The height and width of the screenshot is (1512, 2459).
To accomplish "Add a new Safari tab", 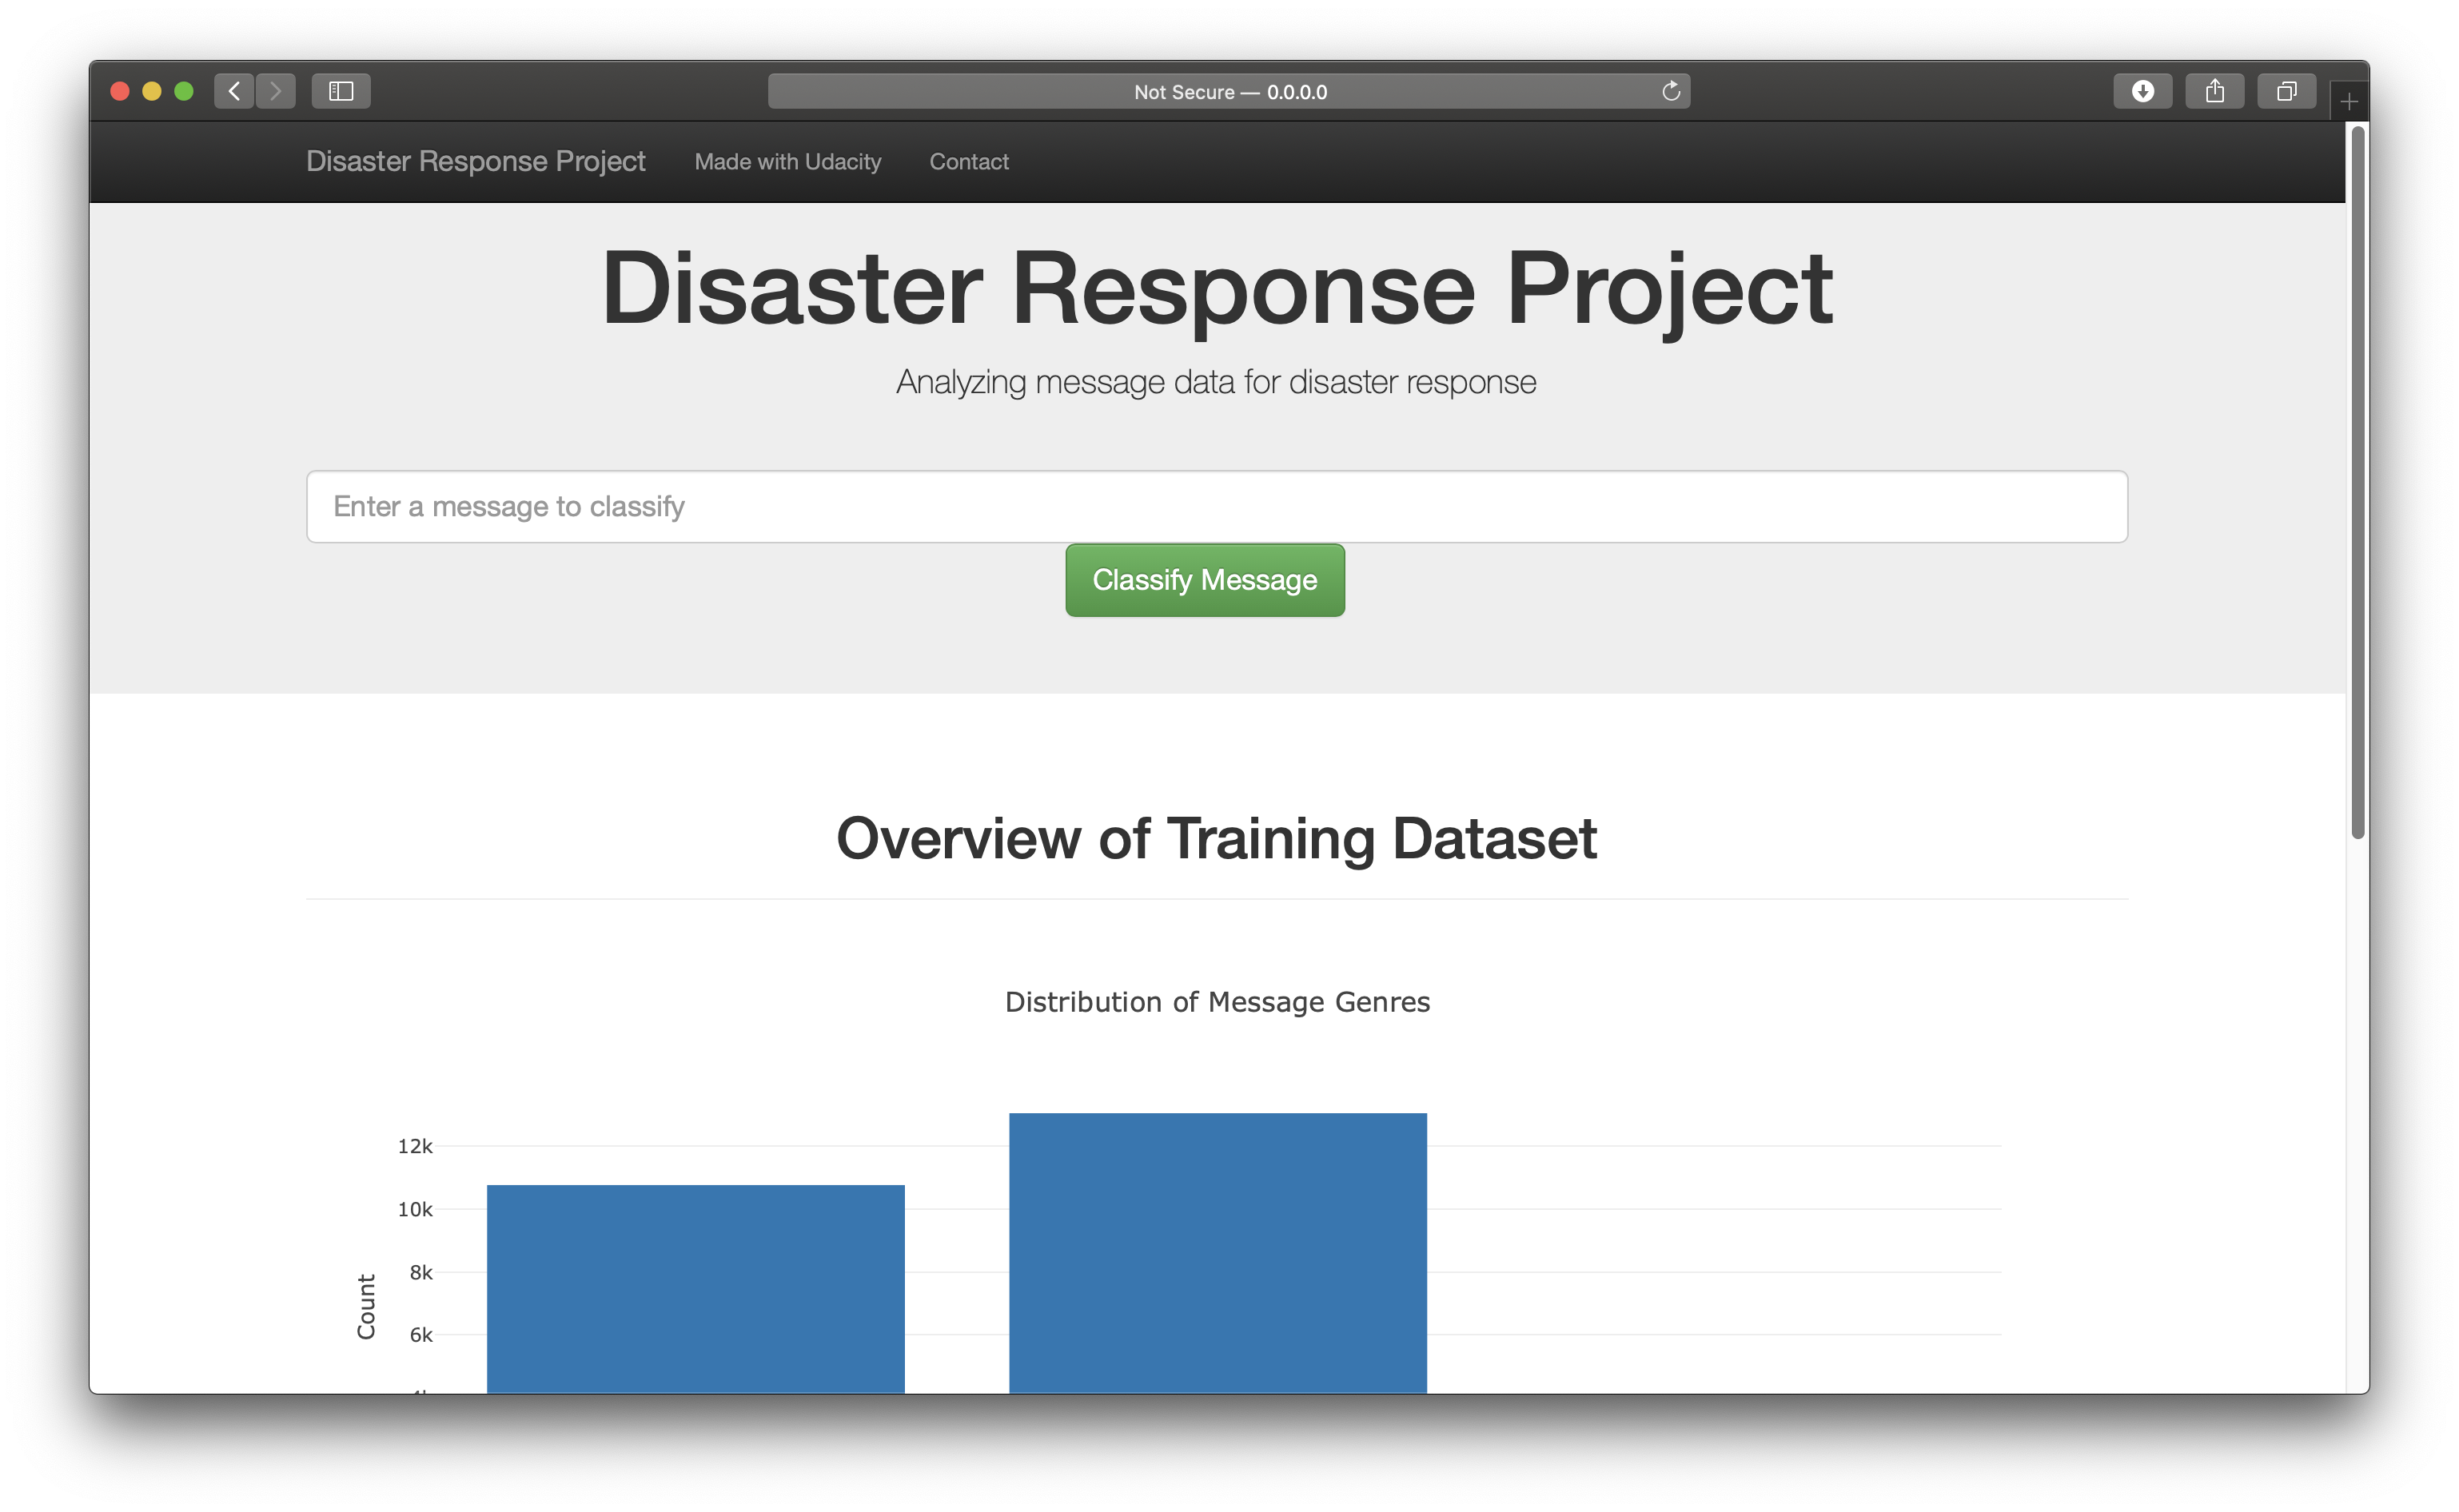I will point(2348,101).
